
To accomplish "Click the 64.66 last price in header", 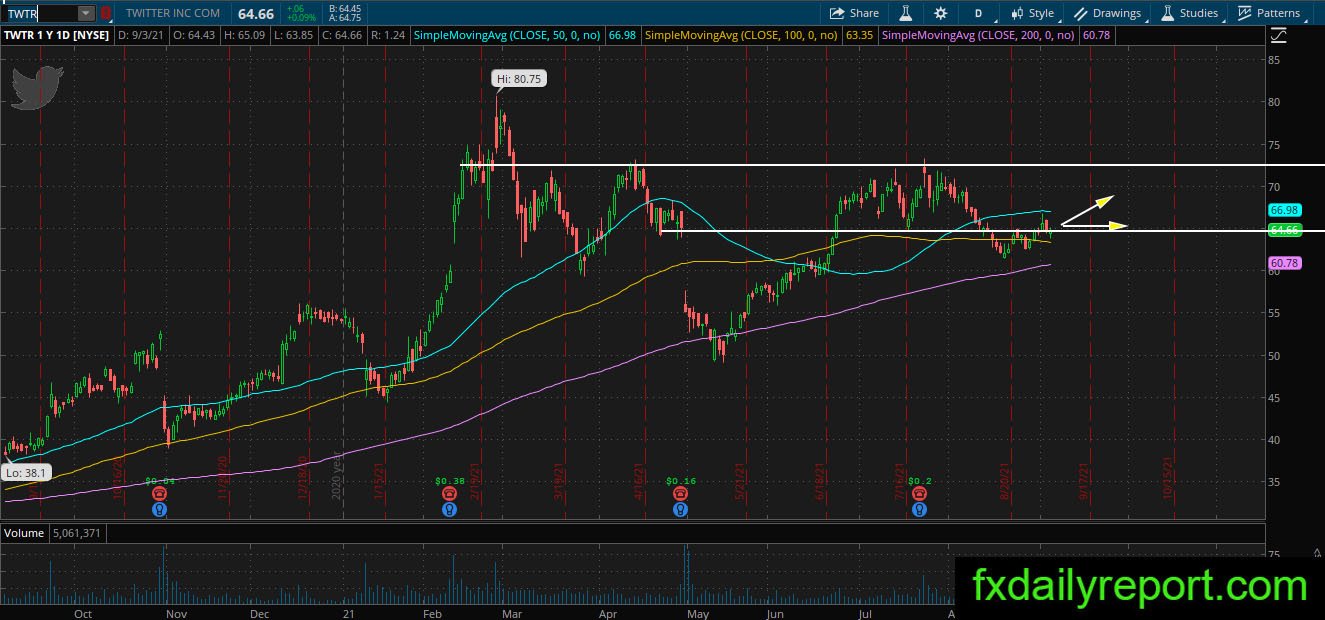I will [x=255, y=13].
